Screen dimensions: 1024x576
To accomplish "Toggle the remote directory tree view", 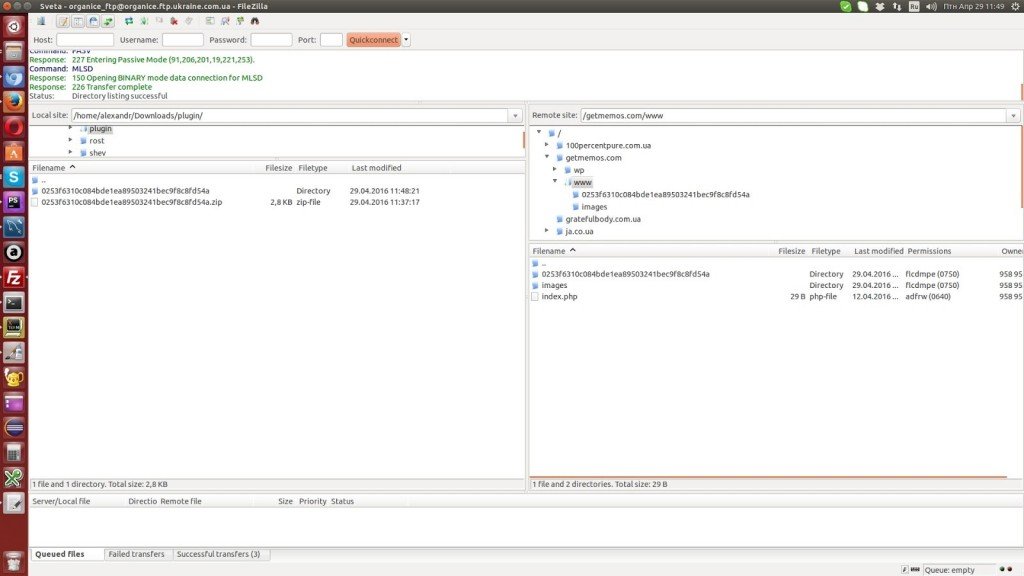I will [x=93, y=21].
